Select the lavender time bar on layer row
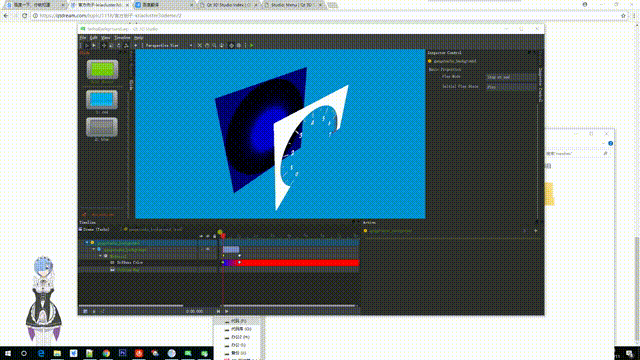This screenshot has width=640, height=360. (x=231, y=249)
